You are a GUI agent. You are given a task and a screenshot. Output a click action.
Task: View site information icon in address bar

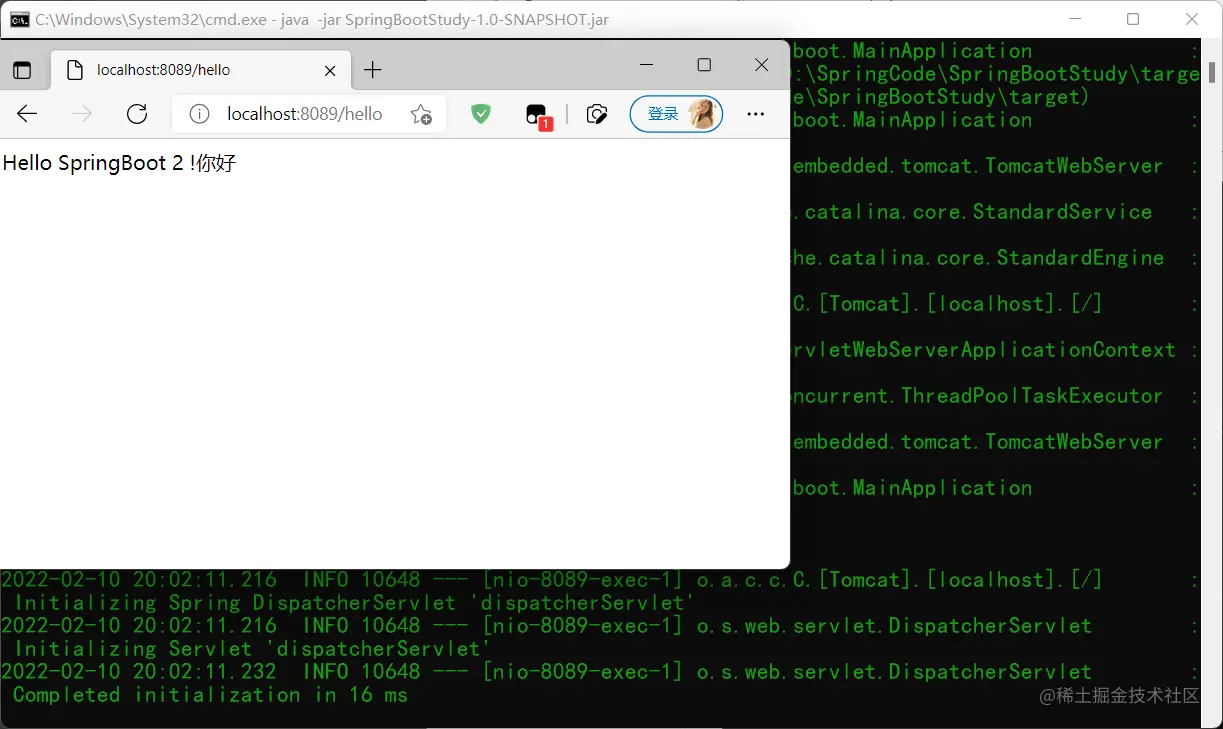(199, 114)
